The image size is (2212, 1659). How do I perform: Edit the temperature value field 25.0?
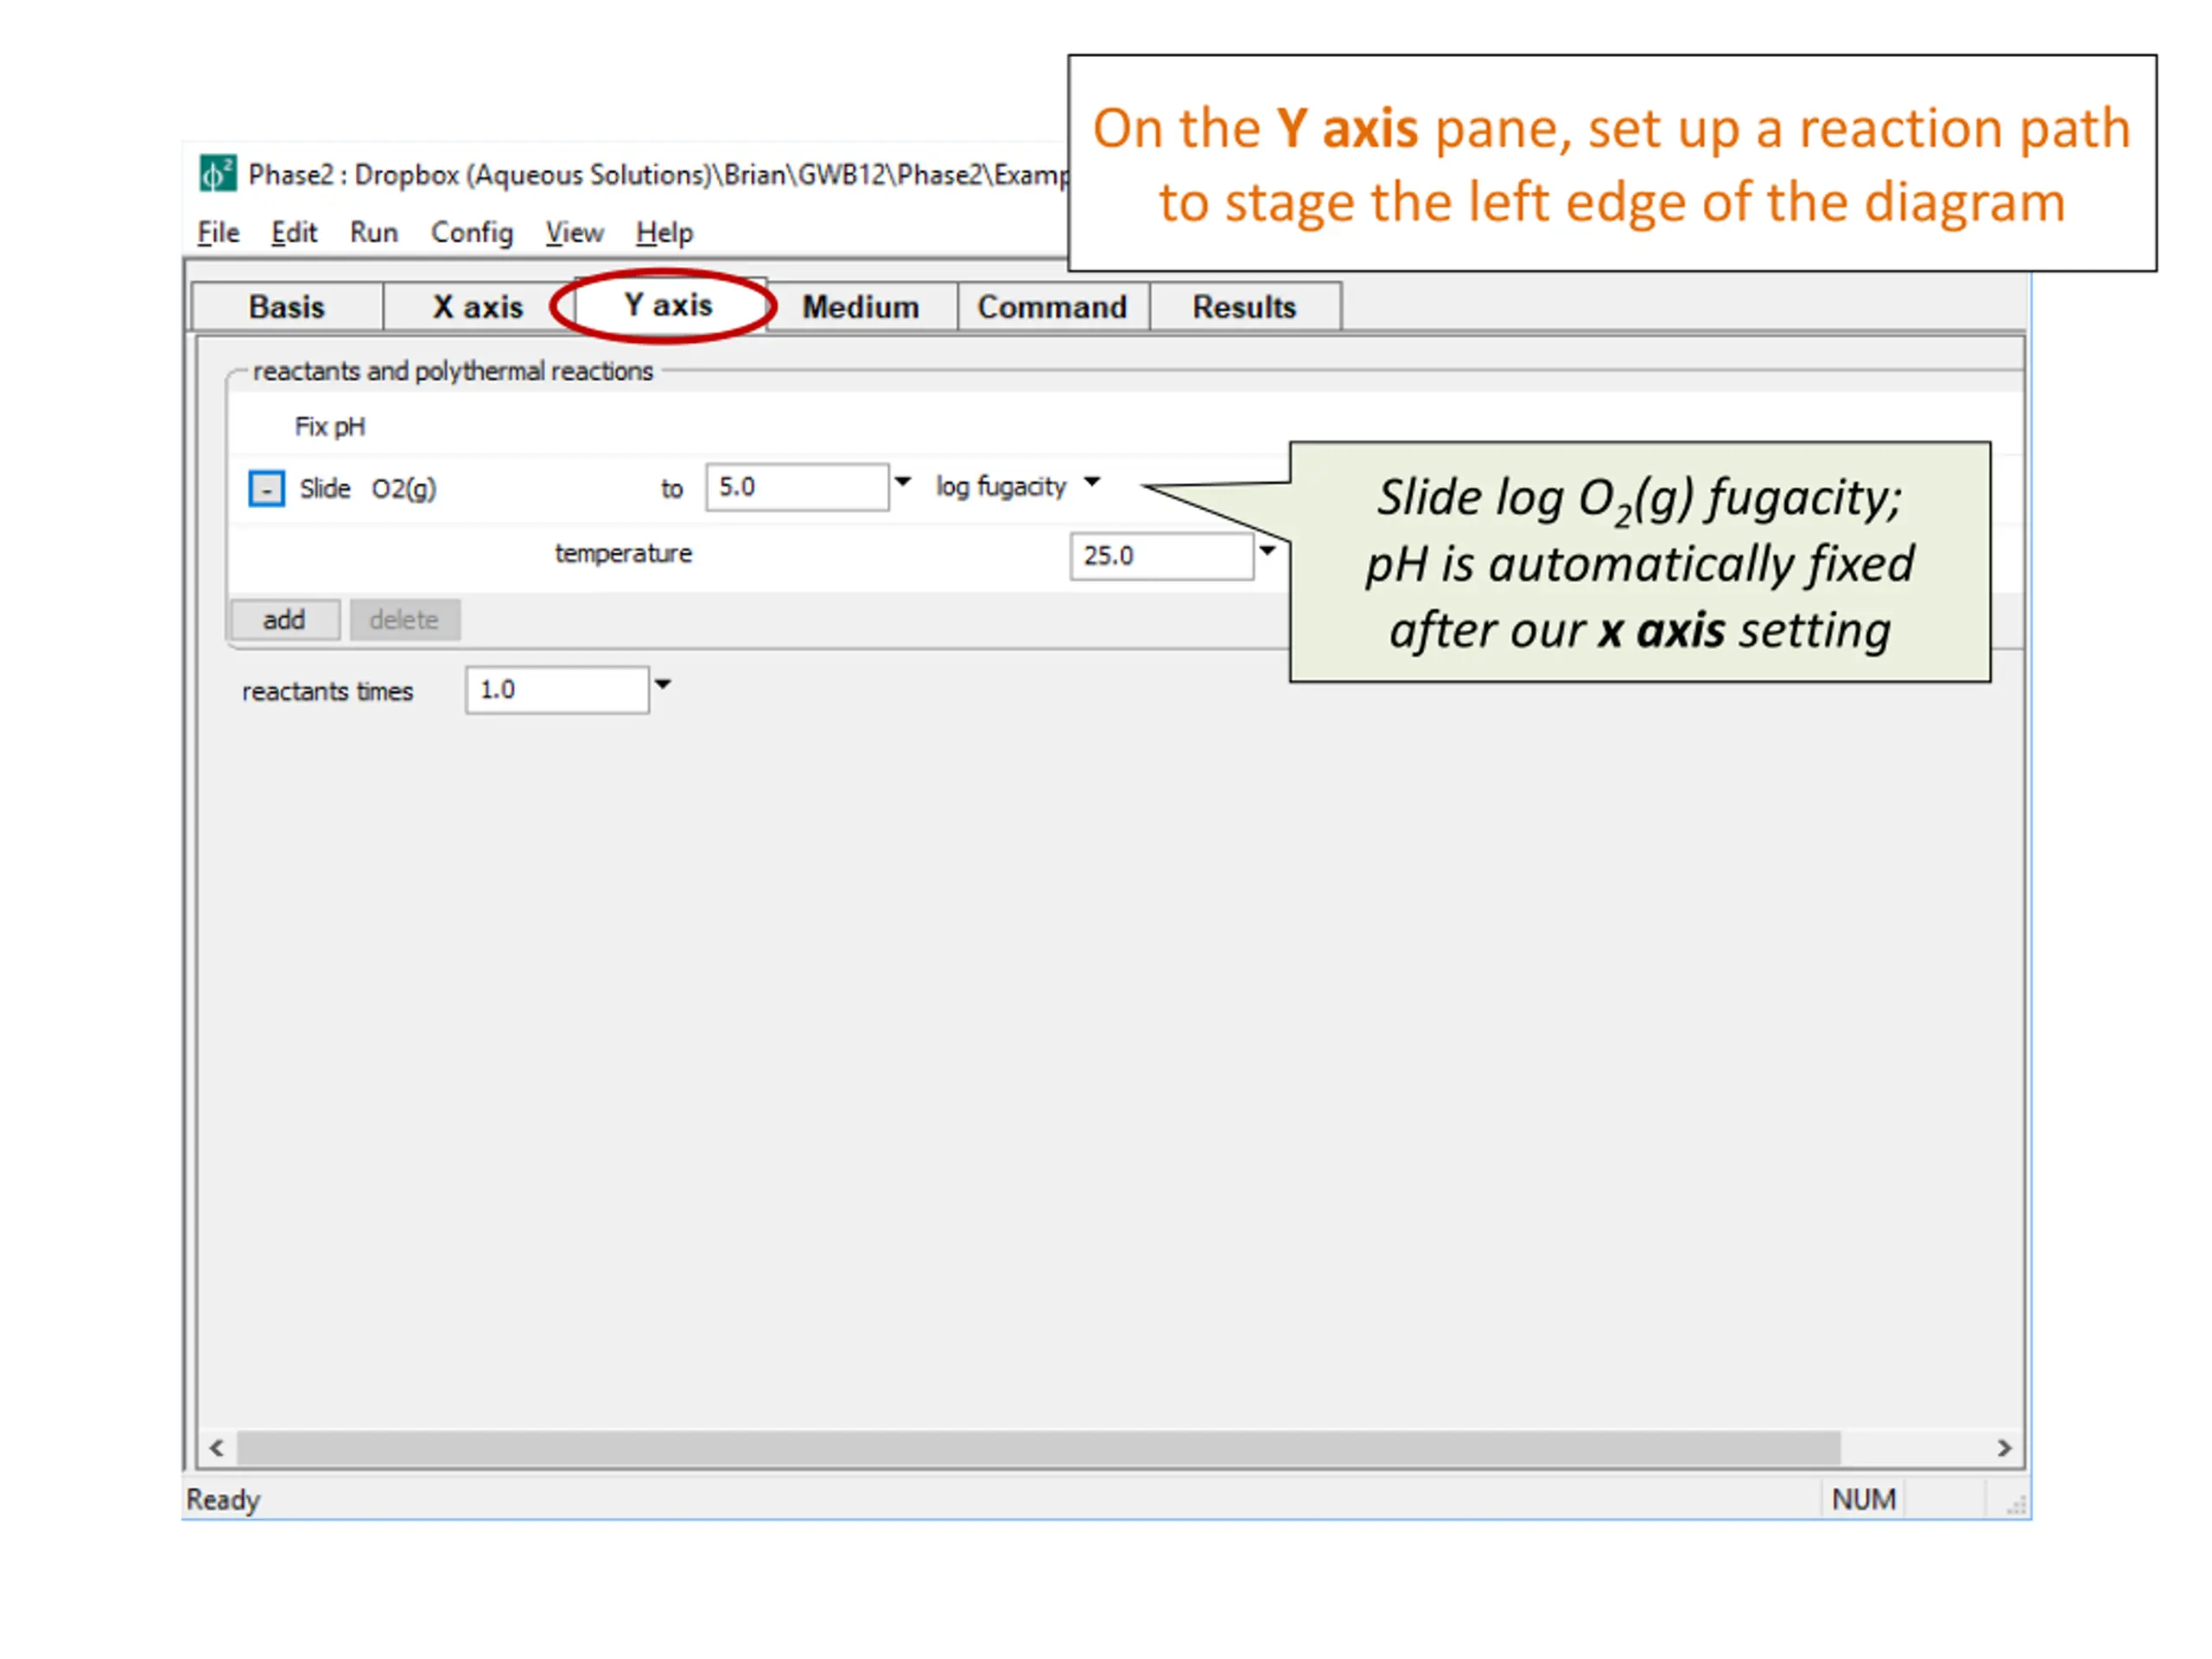coord(1161,556)
